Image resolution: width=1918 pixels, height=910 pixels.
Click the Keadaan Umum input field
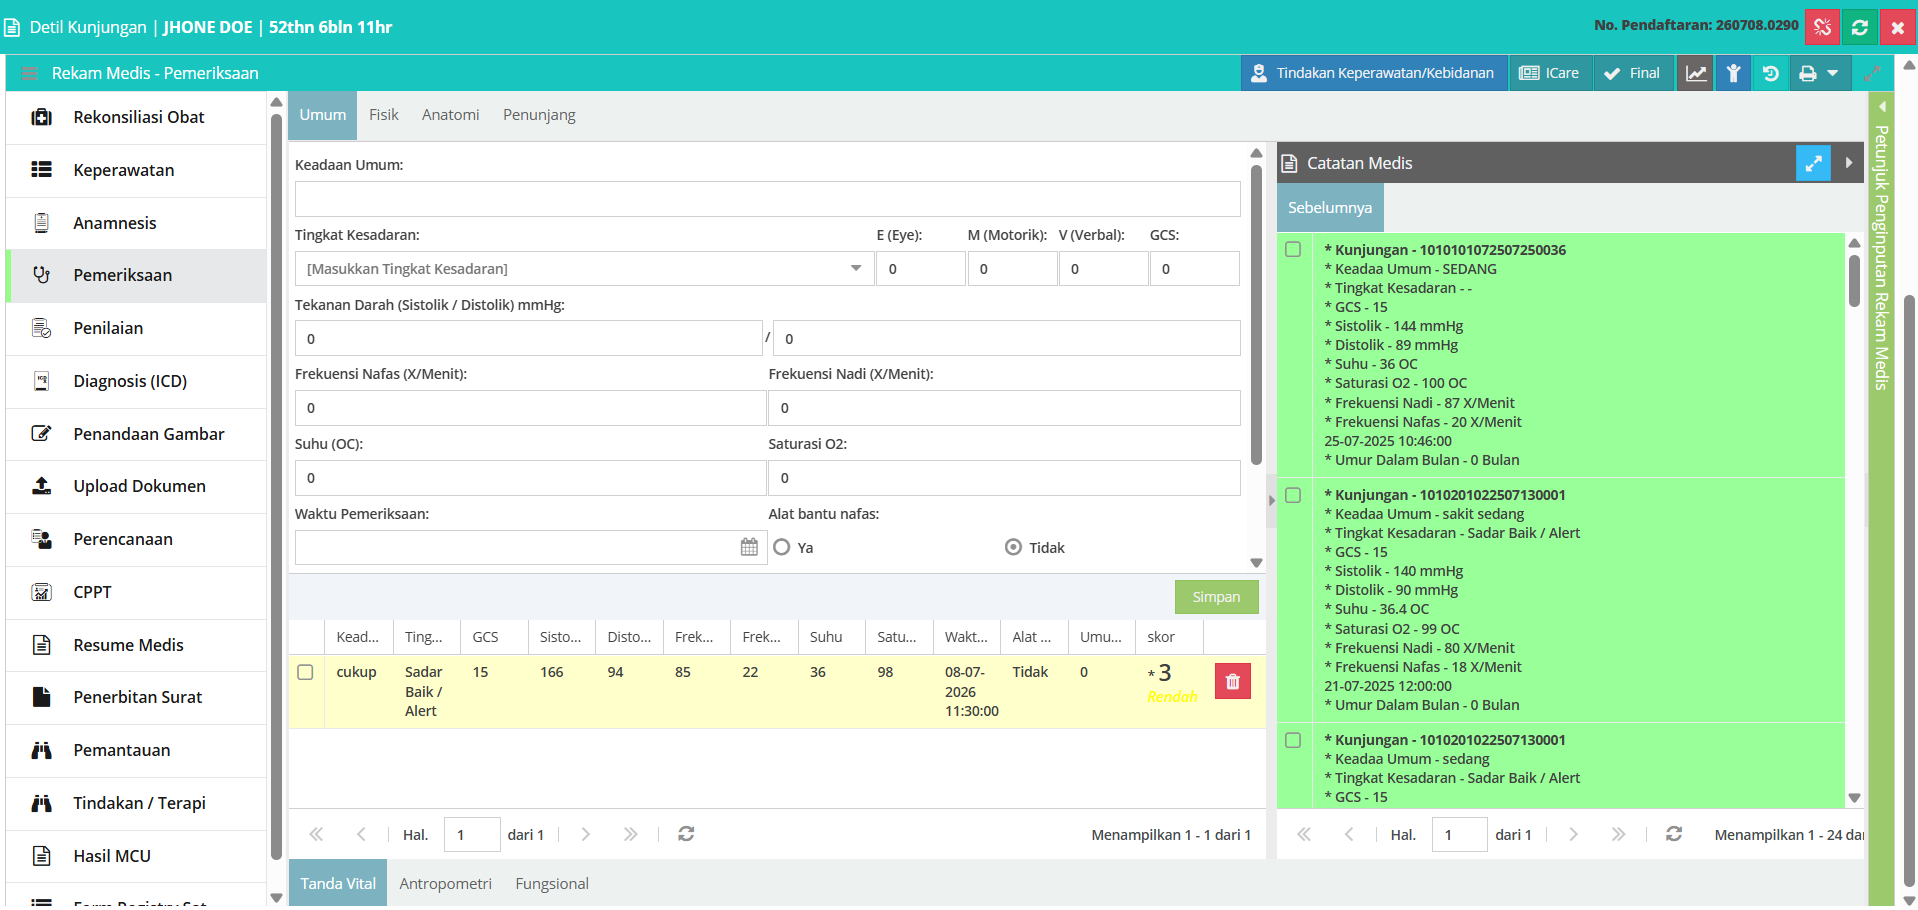tap(767, 199)
